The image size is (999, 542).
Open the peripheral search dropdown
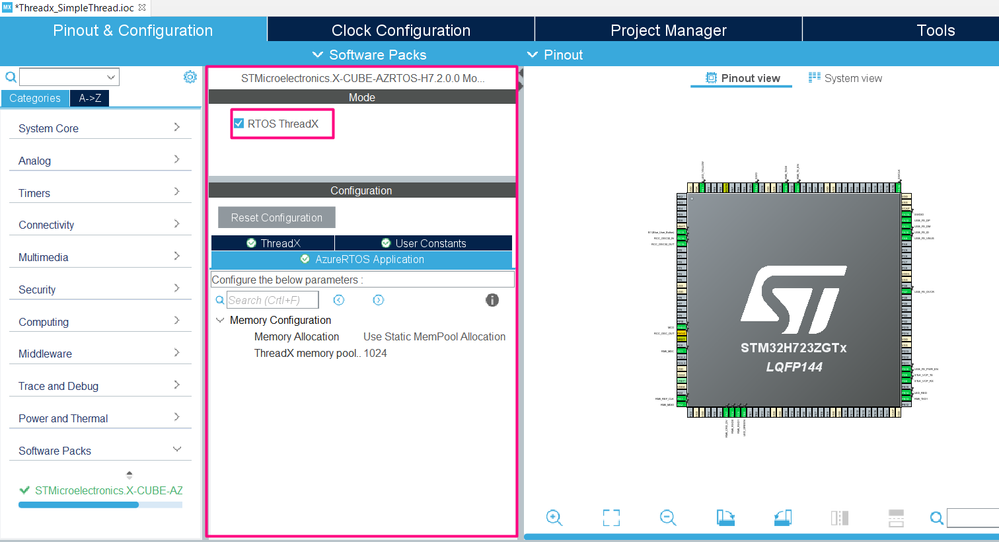click(x=111, y=77)
